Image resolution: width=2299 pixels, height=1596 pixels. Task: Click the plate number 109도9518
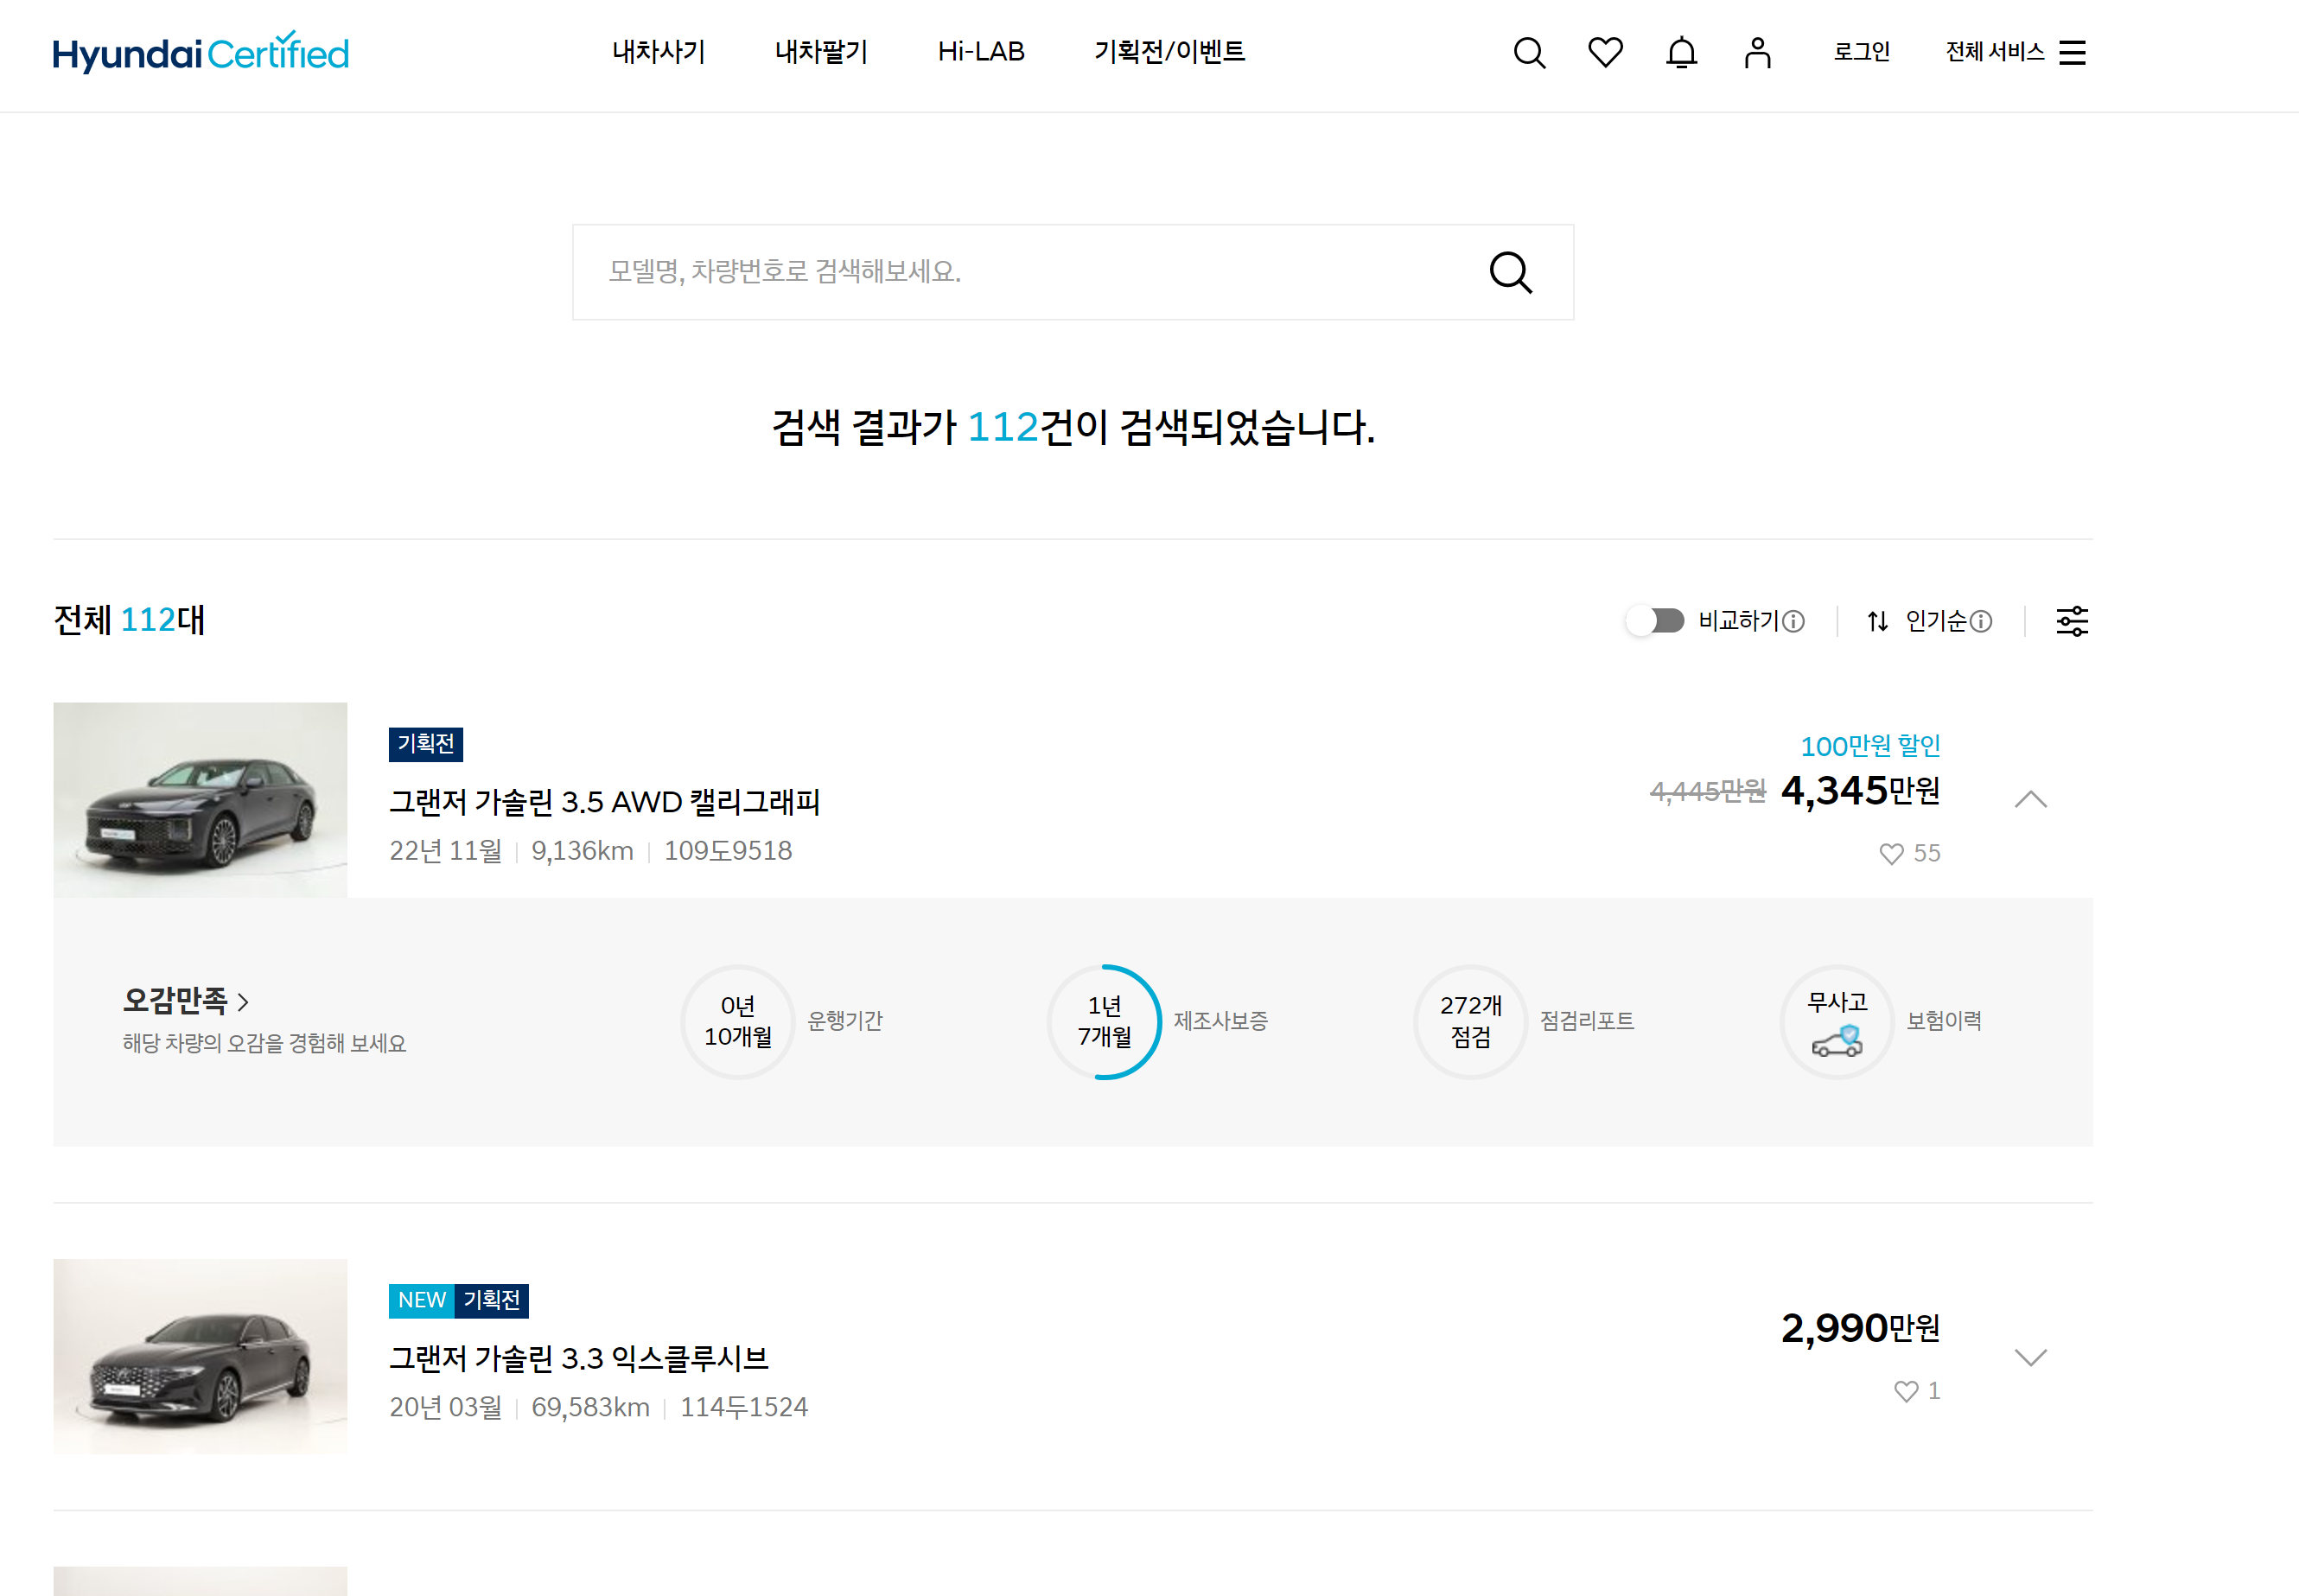pyautogui.click(x=728, y=851)
